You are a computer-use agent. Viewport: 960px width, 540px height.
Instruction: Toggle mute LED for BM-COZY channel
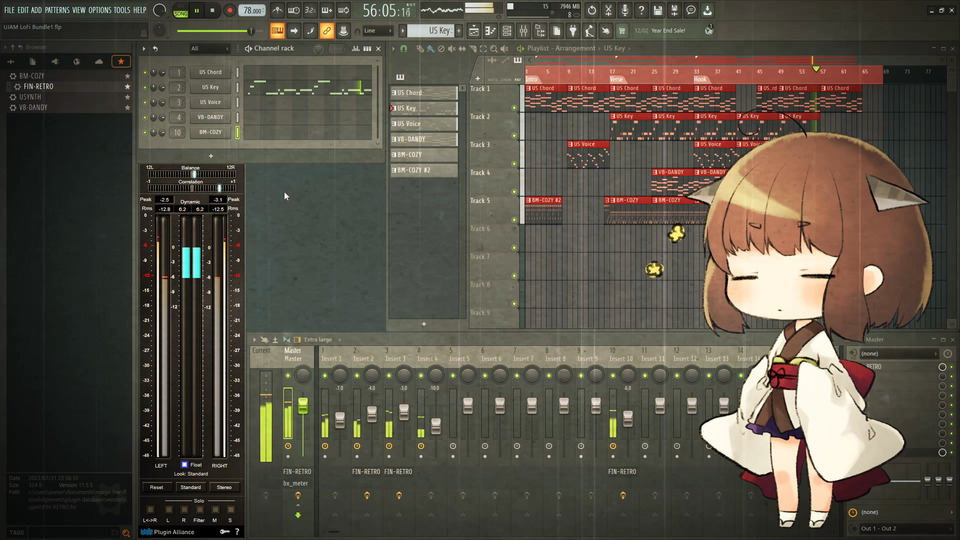[145, 132]
